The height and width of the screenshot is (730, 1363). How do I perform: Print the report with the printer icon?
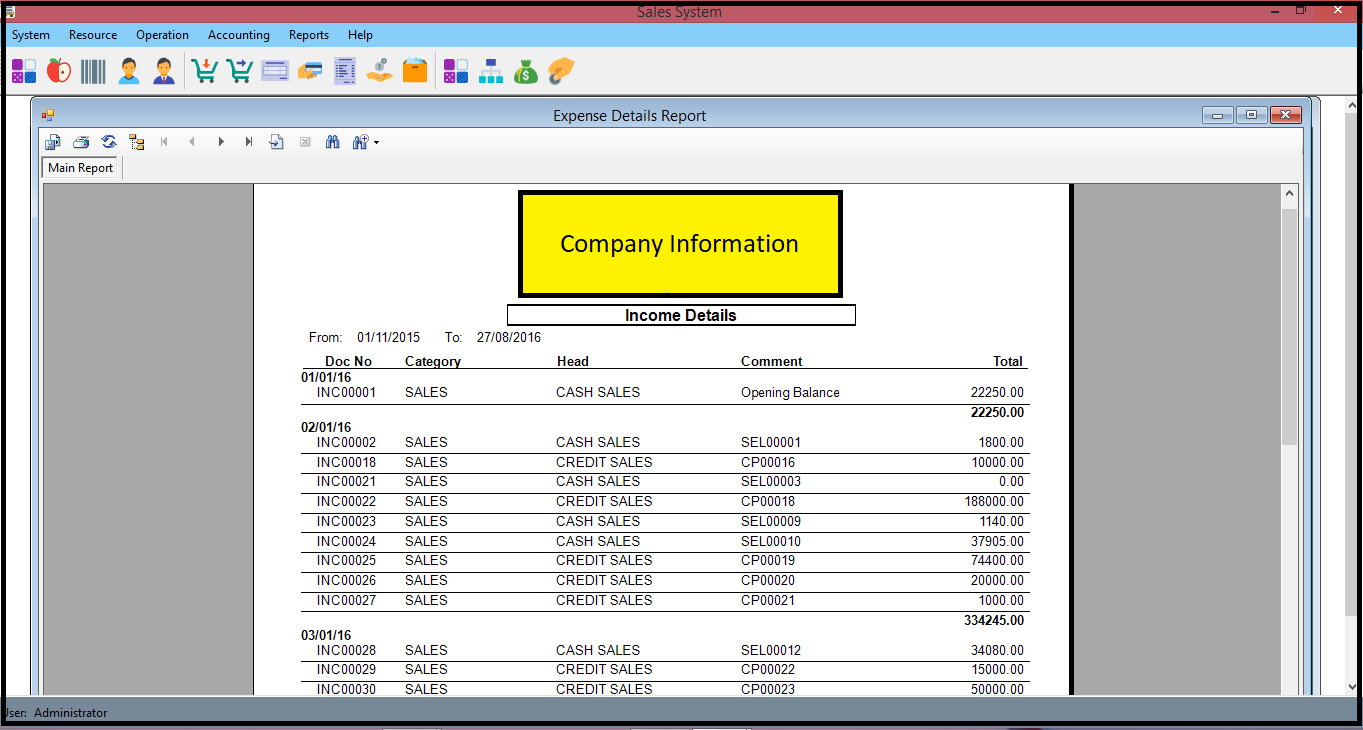81,142
